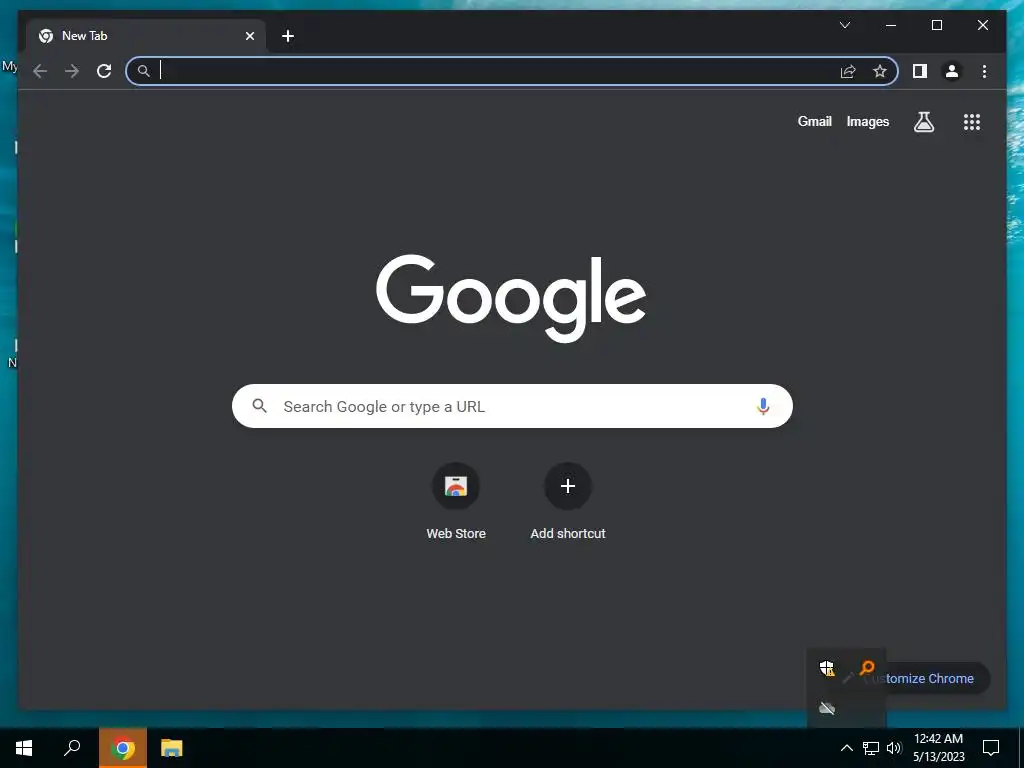Image resolution: width=1024 pixels, height=768 pixels.
Task: Open Windows Security shield tray icon
Action: coord(827,668)
